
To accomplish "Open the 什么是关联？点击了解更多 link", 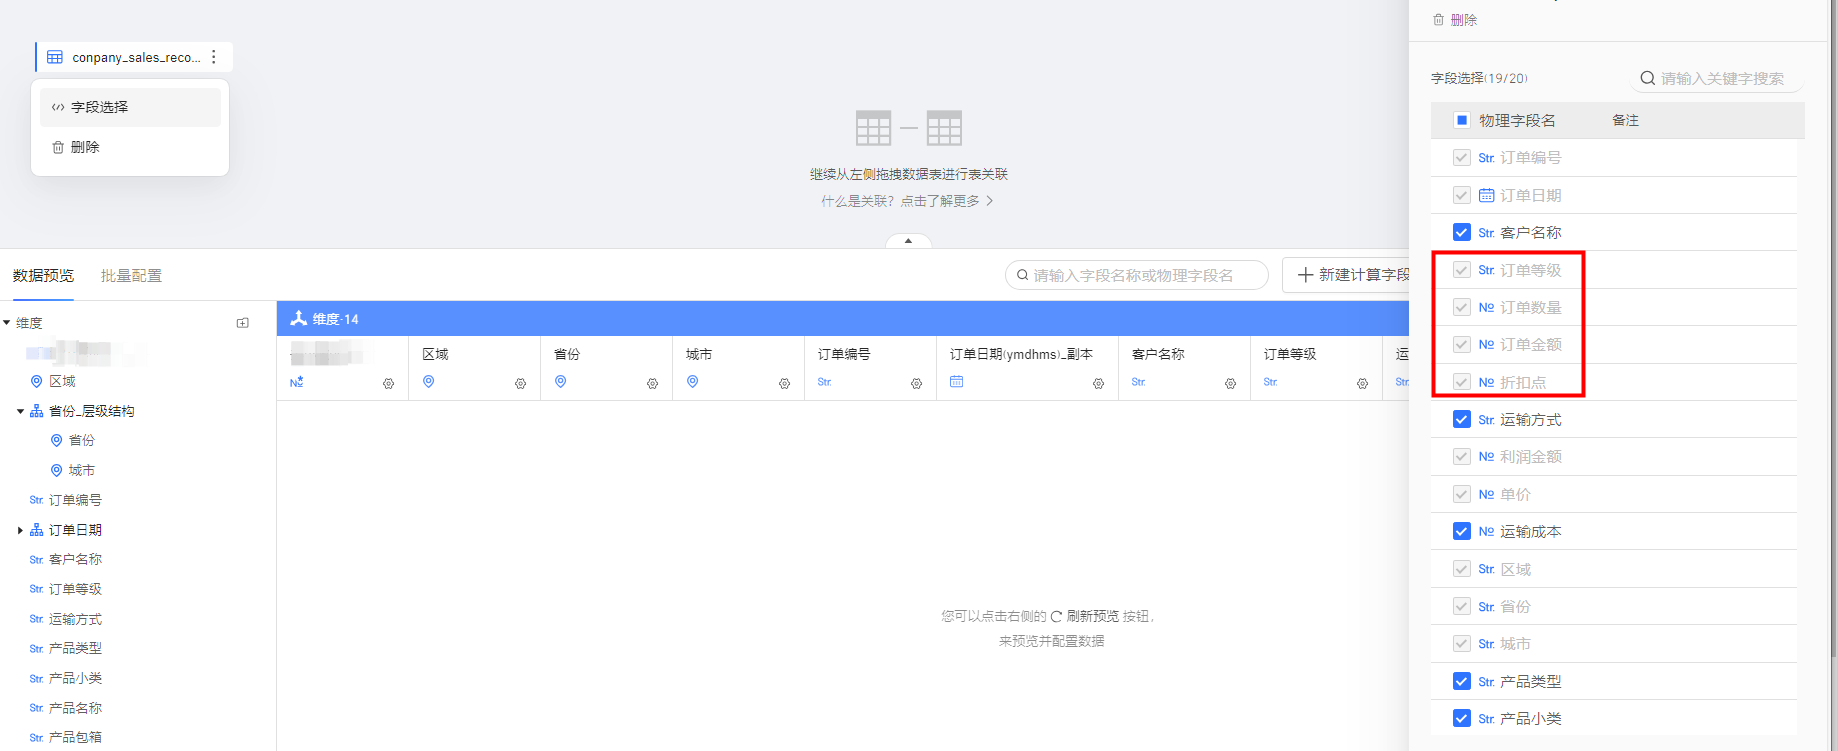I will click(907, 201).
